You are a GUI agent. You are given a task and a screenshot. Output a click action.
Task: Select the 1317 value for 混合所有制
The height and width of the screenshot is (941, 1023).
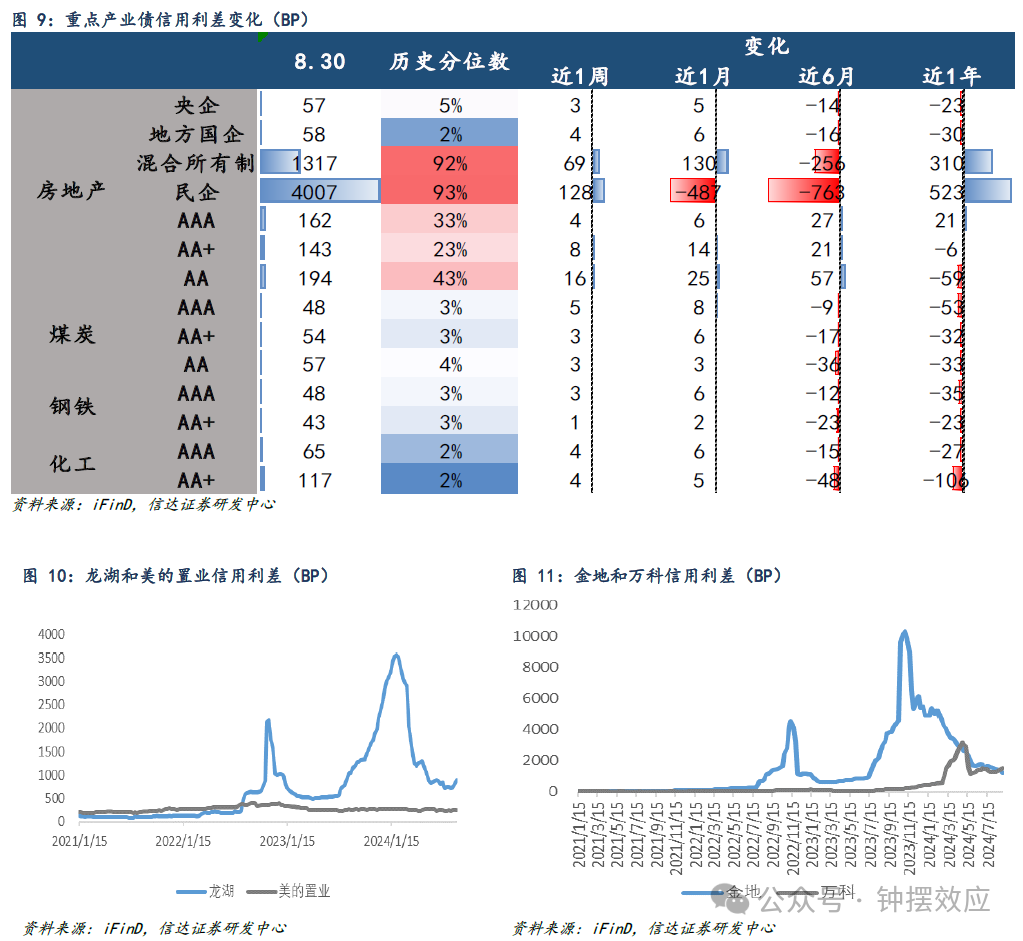[x=314, y=163]
